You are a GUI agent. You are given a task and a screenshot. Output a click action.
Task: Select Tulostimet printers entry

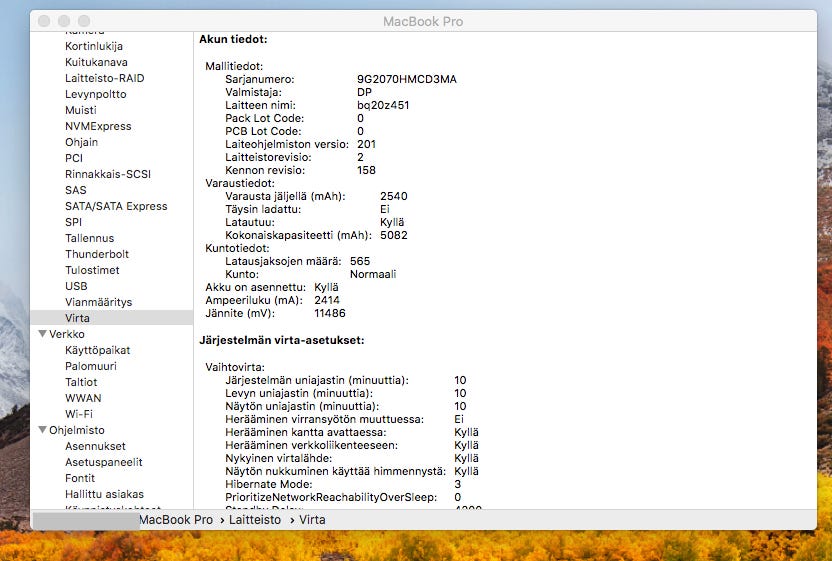click(92, 270)
